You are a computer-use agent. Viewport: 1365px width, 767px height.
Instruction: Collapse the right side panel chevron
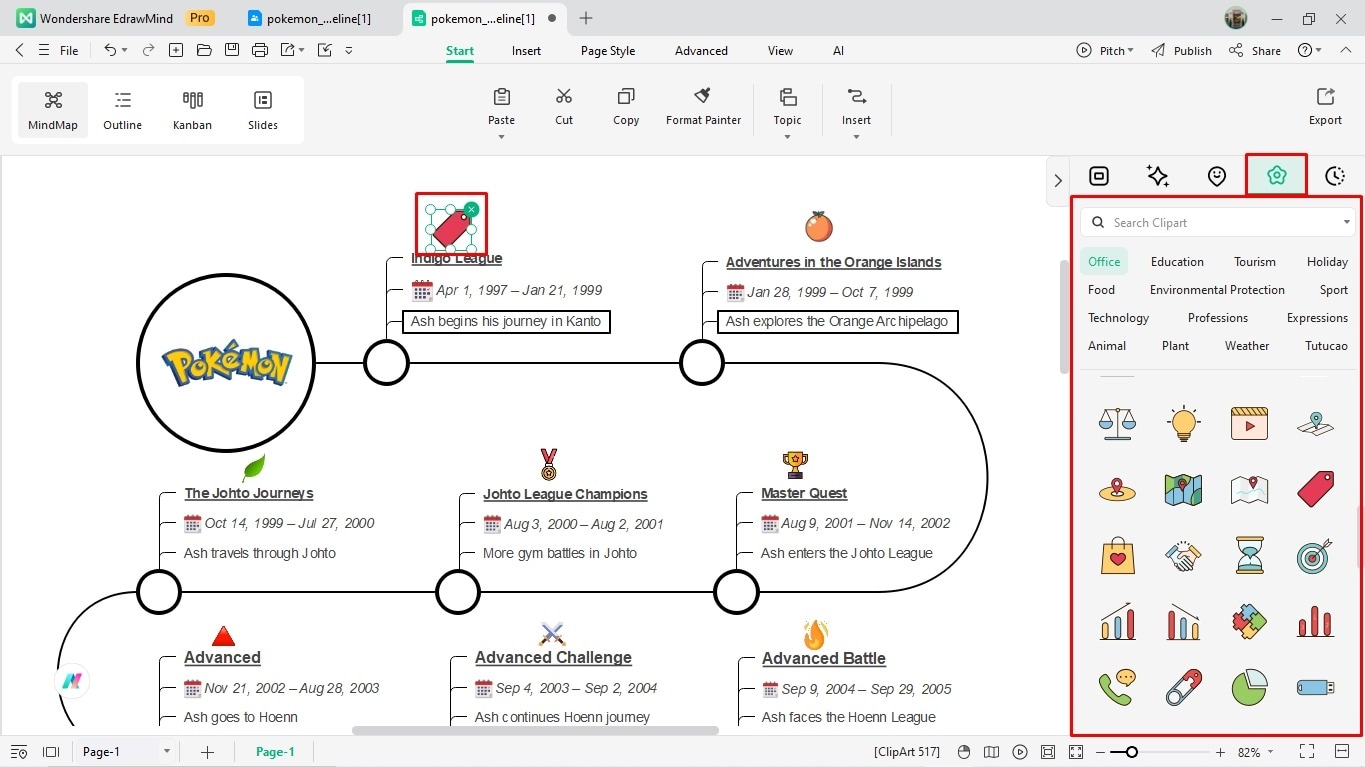click(1058, 181)
